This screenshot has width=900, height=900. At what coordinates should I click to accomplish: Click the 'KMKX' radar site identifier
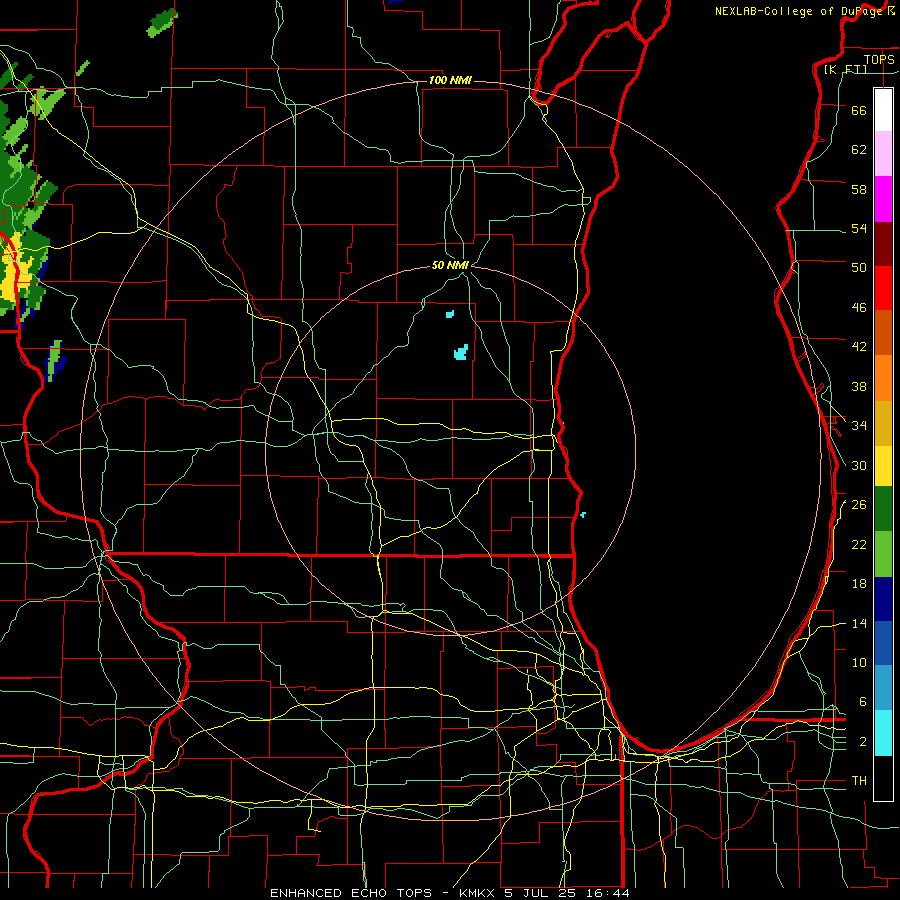479,893
